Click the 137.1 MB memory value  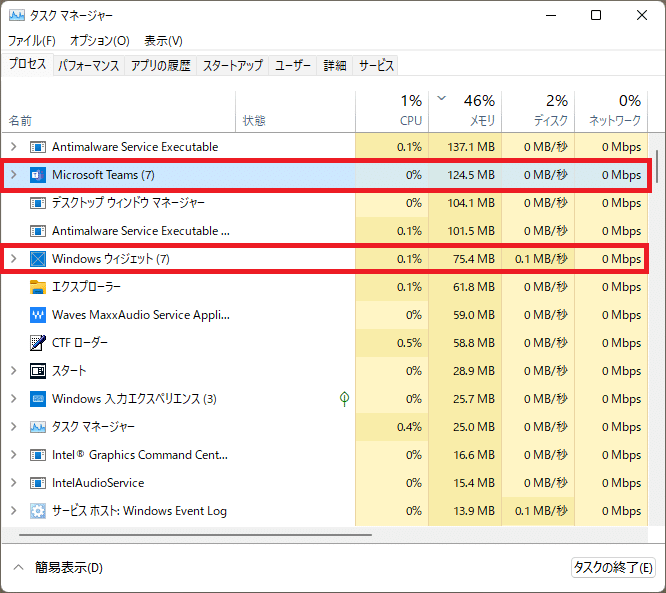tap(471, 147)
